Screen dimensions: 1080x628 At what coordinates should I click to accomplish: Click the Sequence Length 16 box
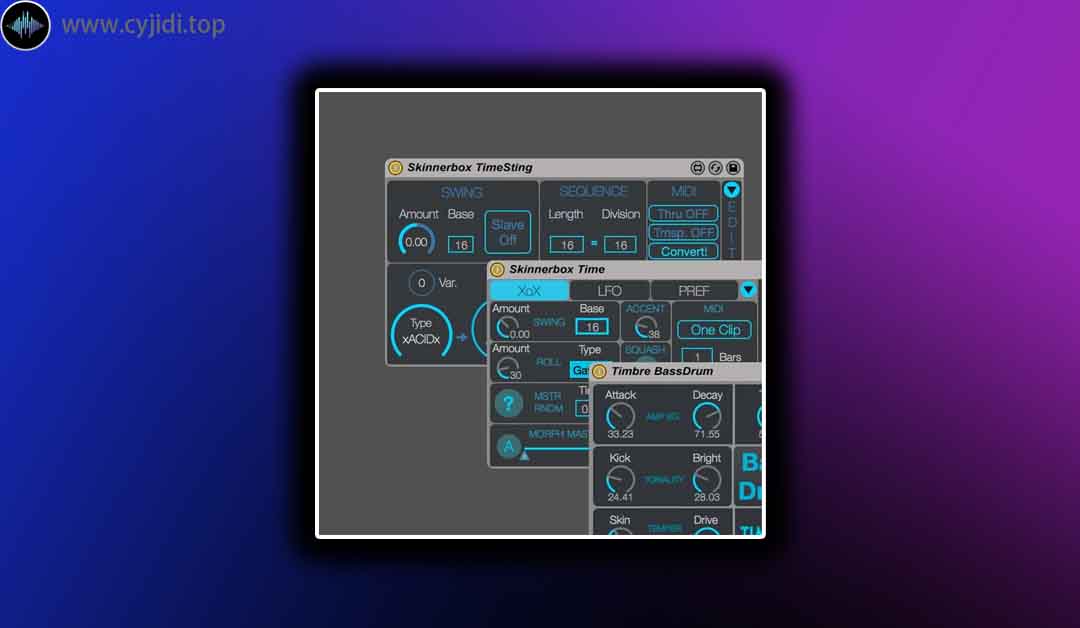[567, 244]
